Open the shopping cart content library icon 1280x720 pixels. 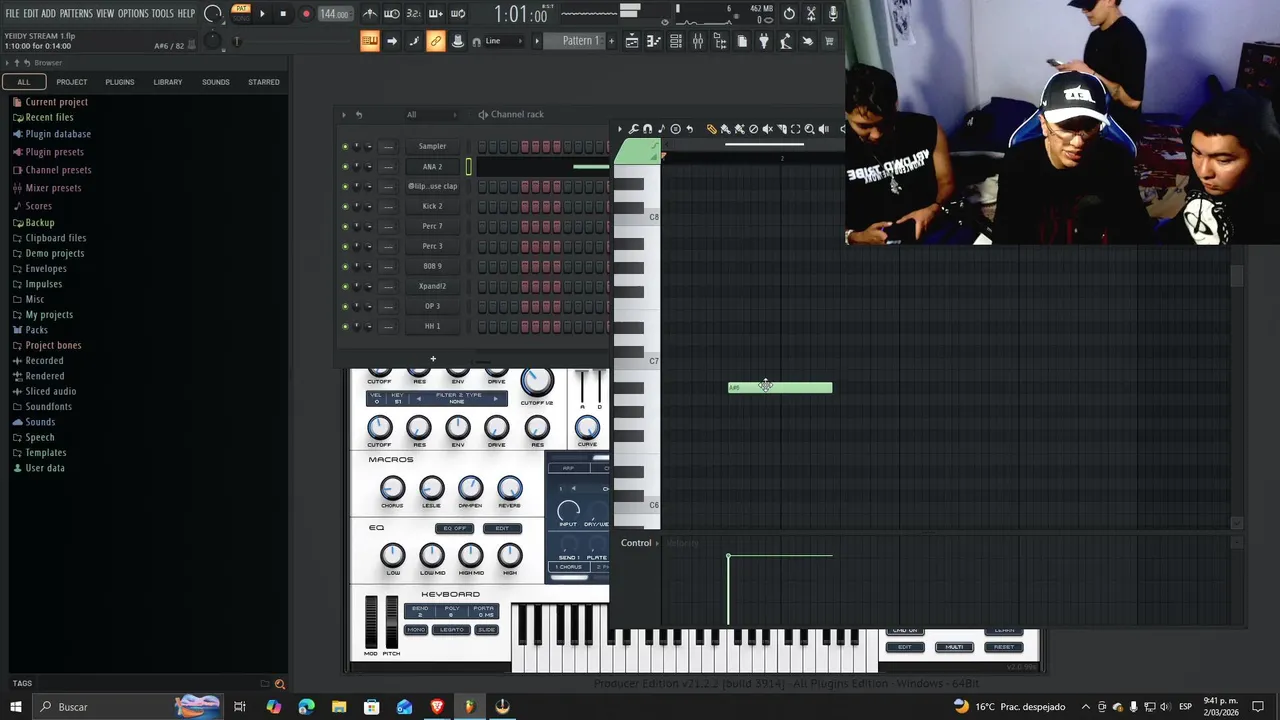click(829, 41)
